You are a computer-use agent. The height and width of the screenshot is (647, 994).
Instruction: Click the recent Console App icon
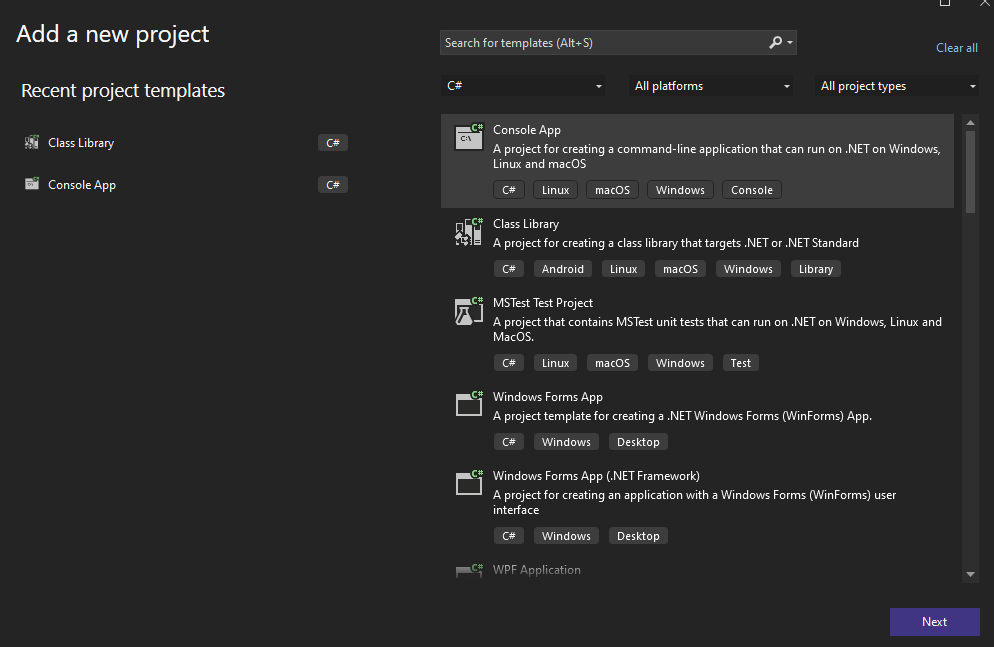[31, 185]
